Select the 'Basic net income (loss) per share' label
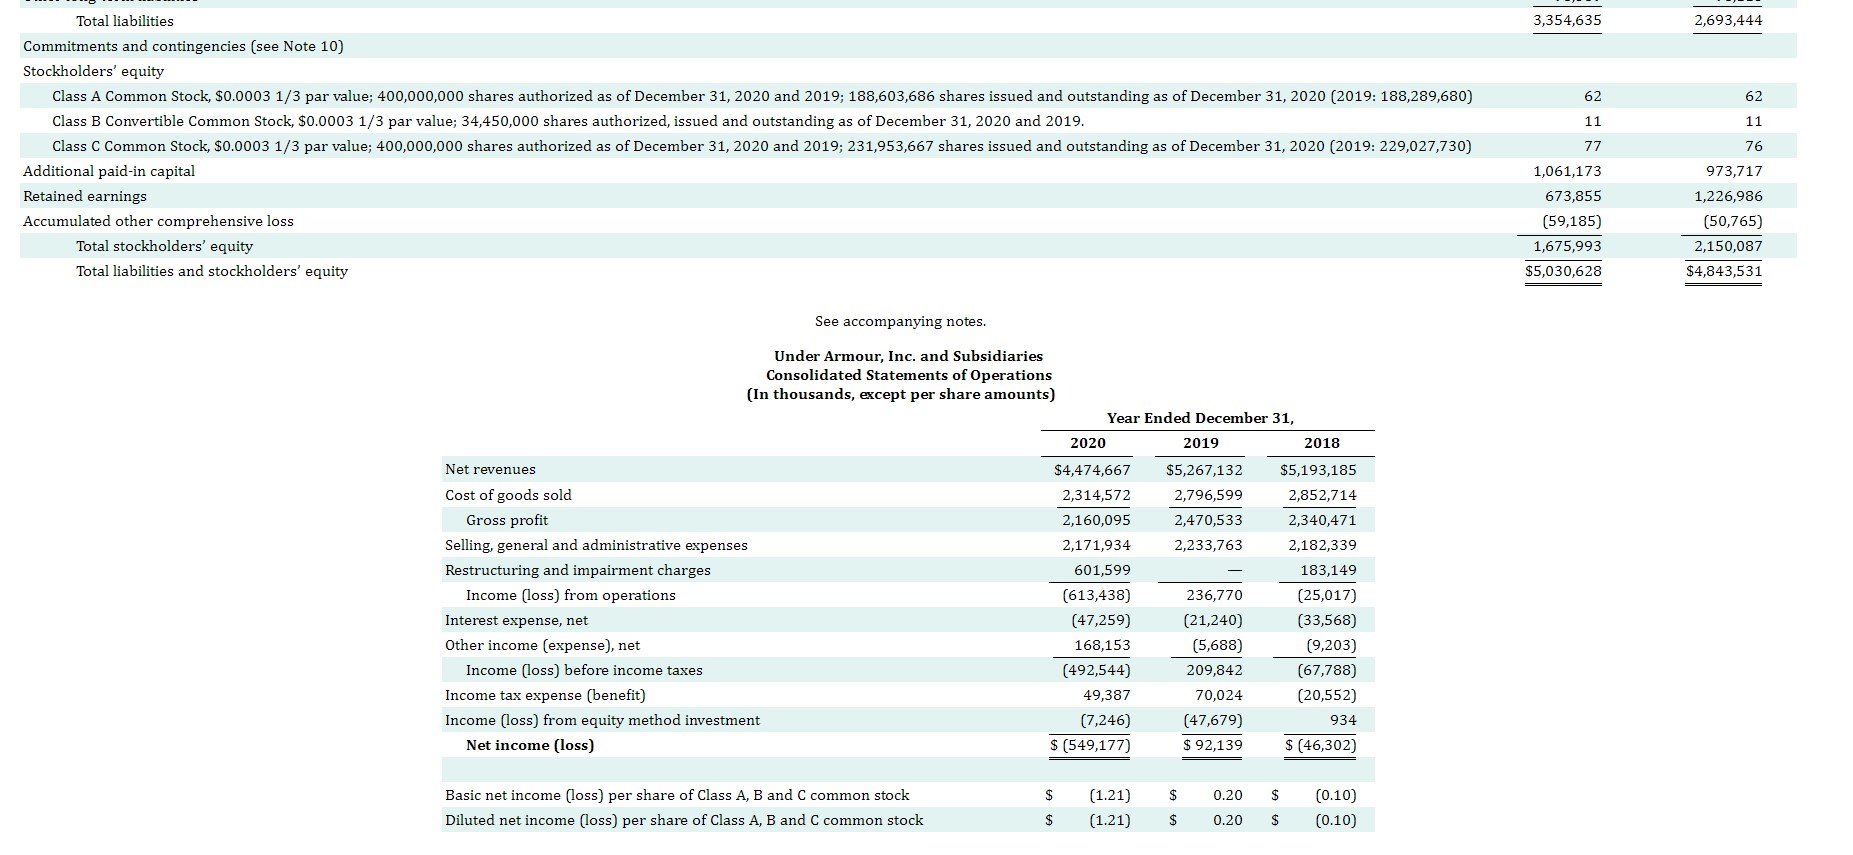Viewport: 1853px width, 855px height. click(x=677, y=795)
